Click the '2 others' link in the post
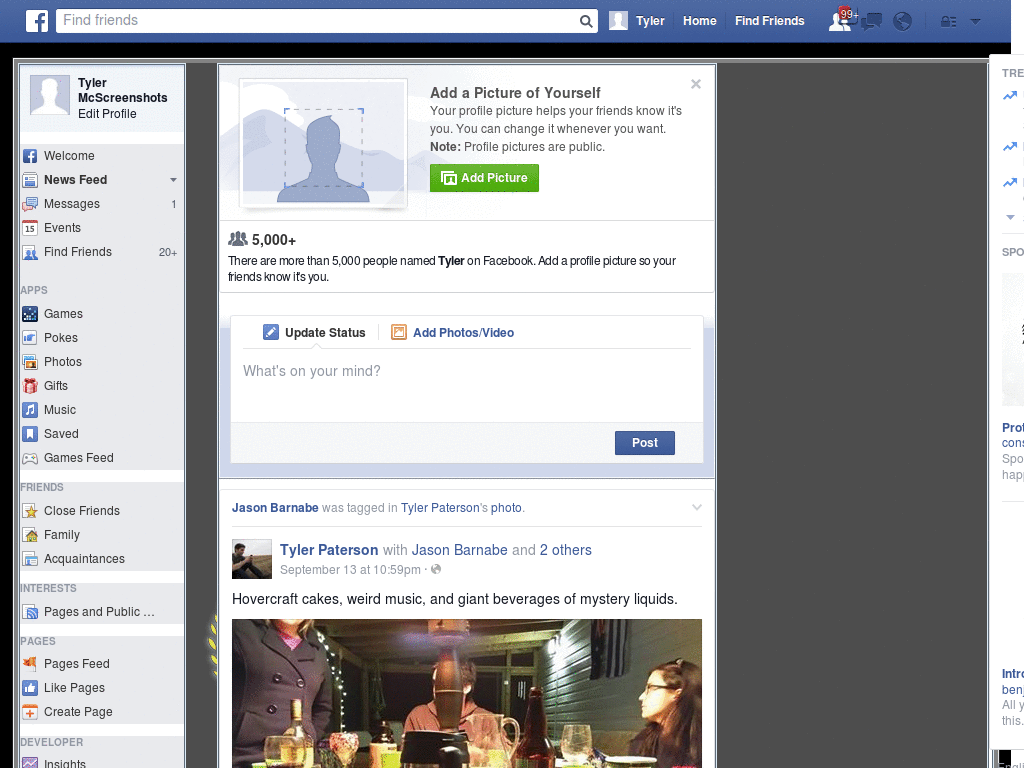This screenshot has height=768, width=1024. tap(566, 550)
